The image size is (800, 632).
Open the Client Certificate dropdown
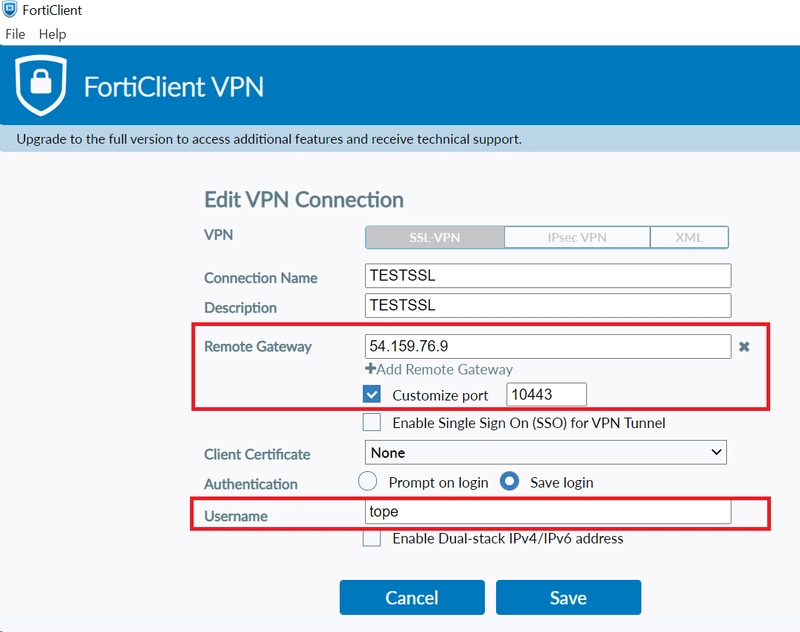point(545,452)
